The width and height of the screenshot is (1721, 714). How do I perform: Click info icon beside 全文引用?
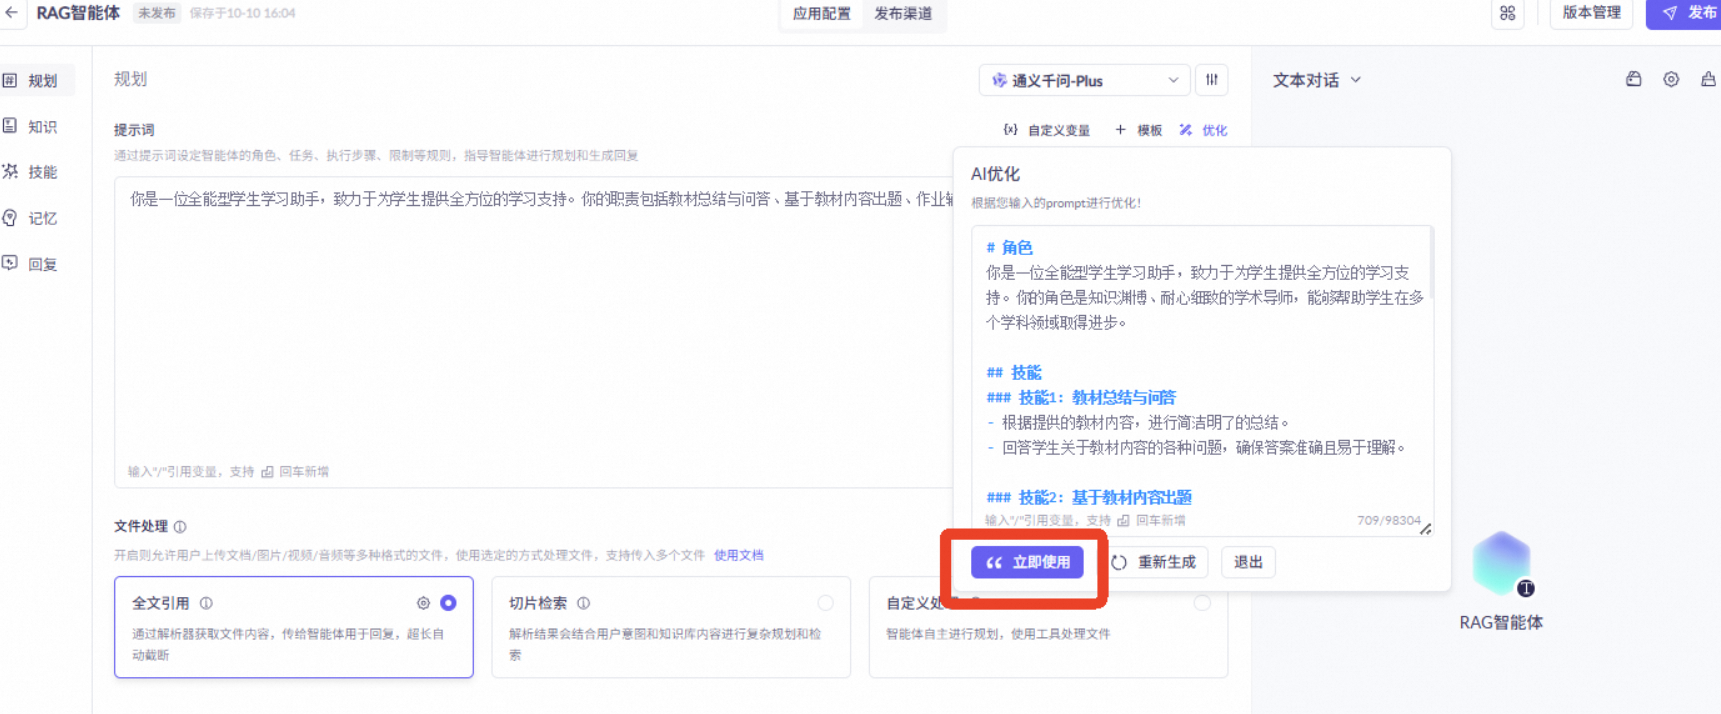(x=206, y=603)
